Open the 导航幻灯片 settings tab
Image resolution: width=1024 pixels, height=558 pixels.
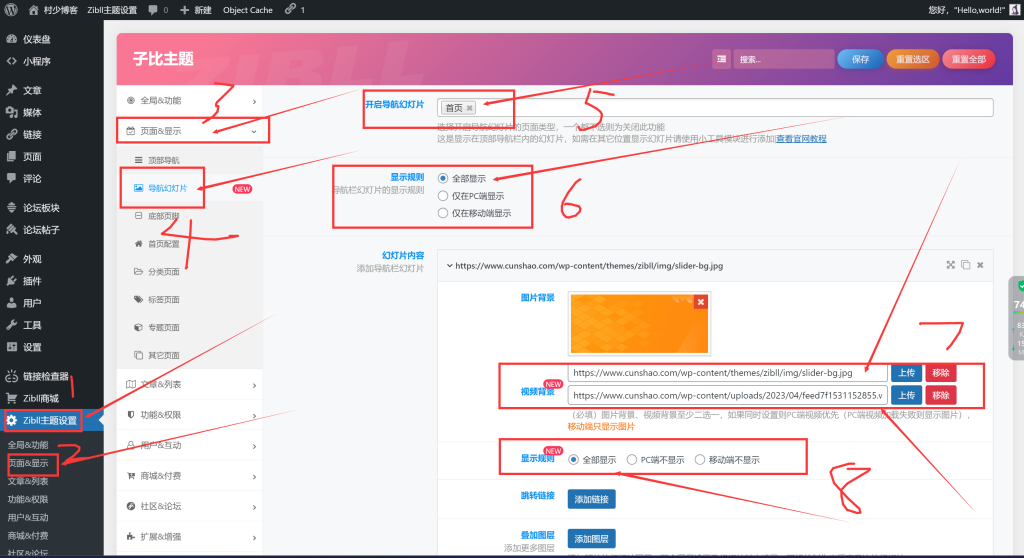tap(189, 188)
